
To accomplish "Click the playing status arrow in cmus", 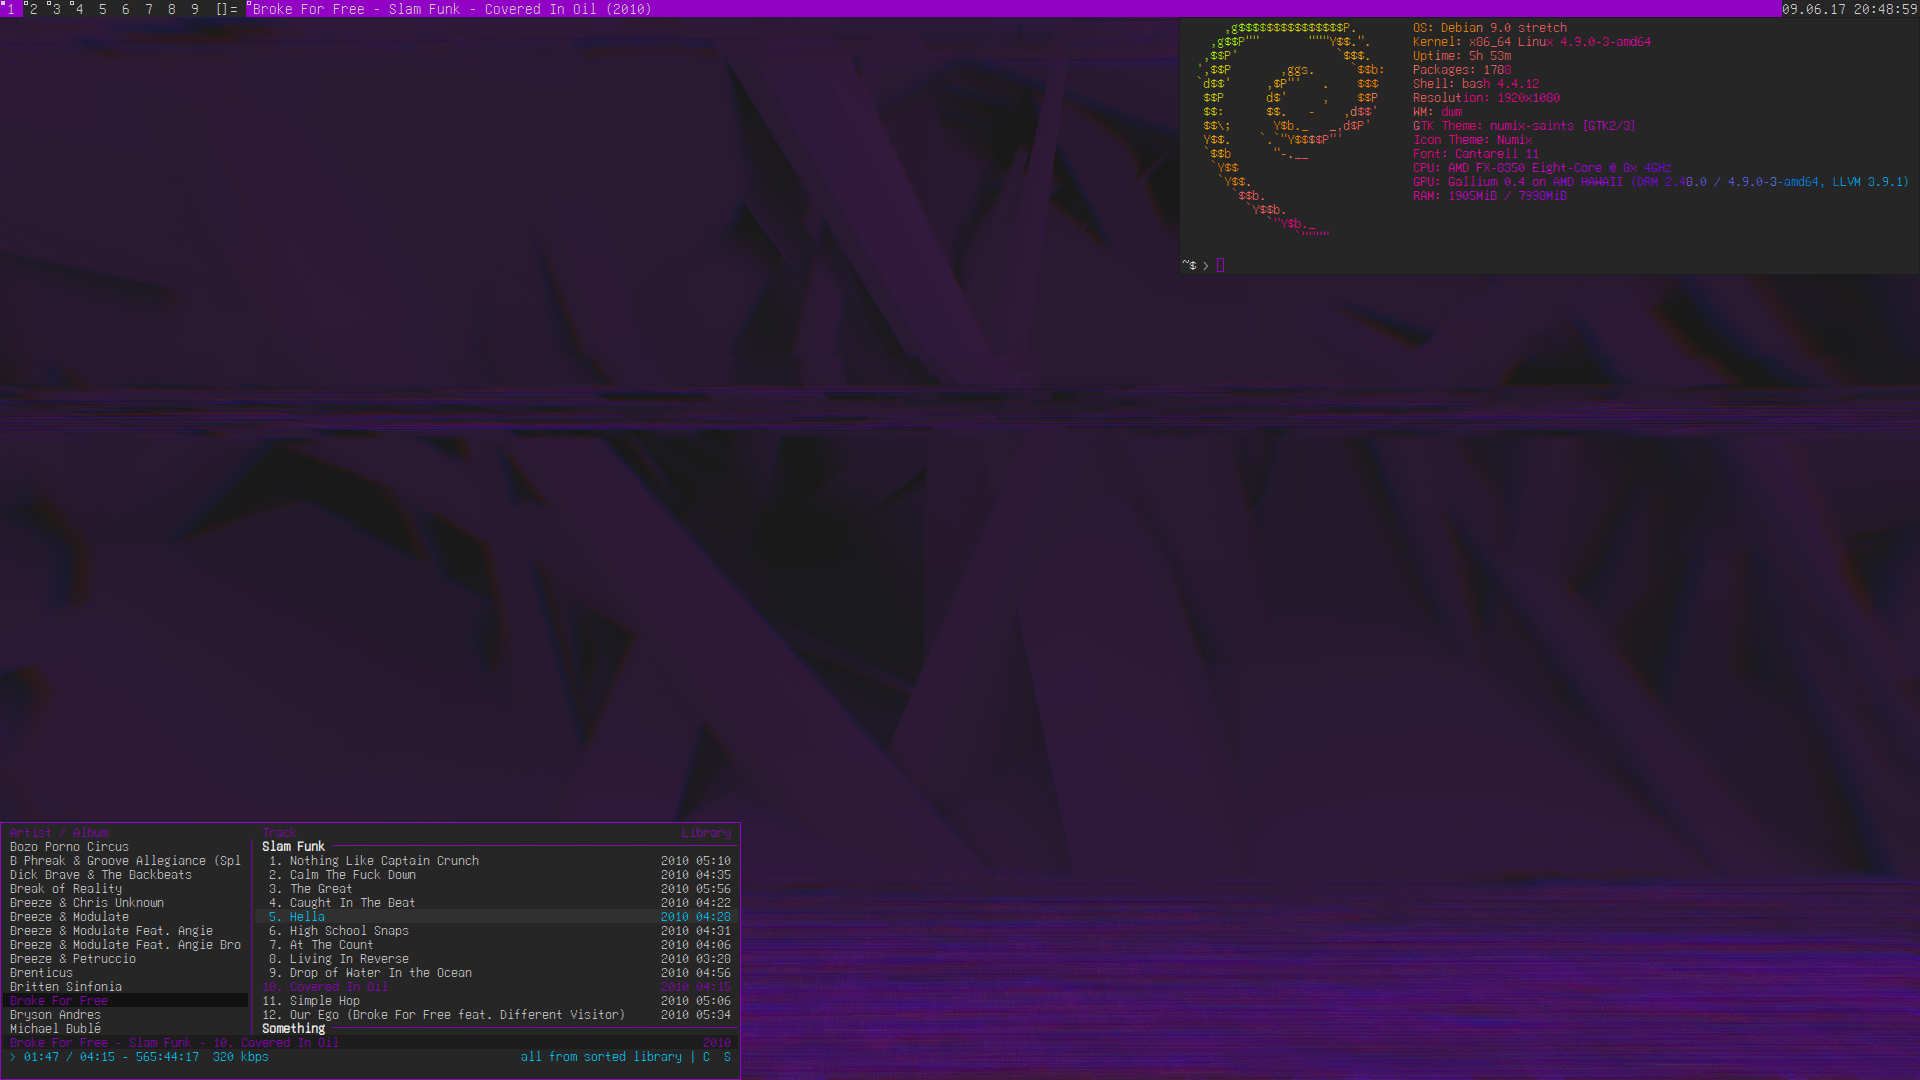I will (x=13, y=1057).
